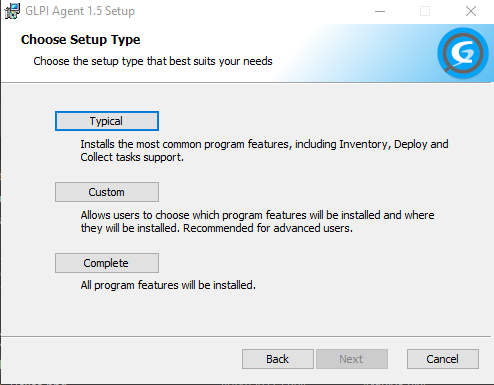The image size is (494, 385).
Task: Choose the Typical setup type
Action: pos(107,121)
